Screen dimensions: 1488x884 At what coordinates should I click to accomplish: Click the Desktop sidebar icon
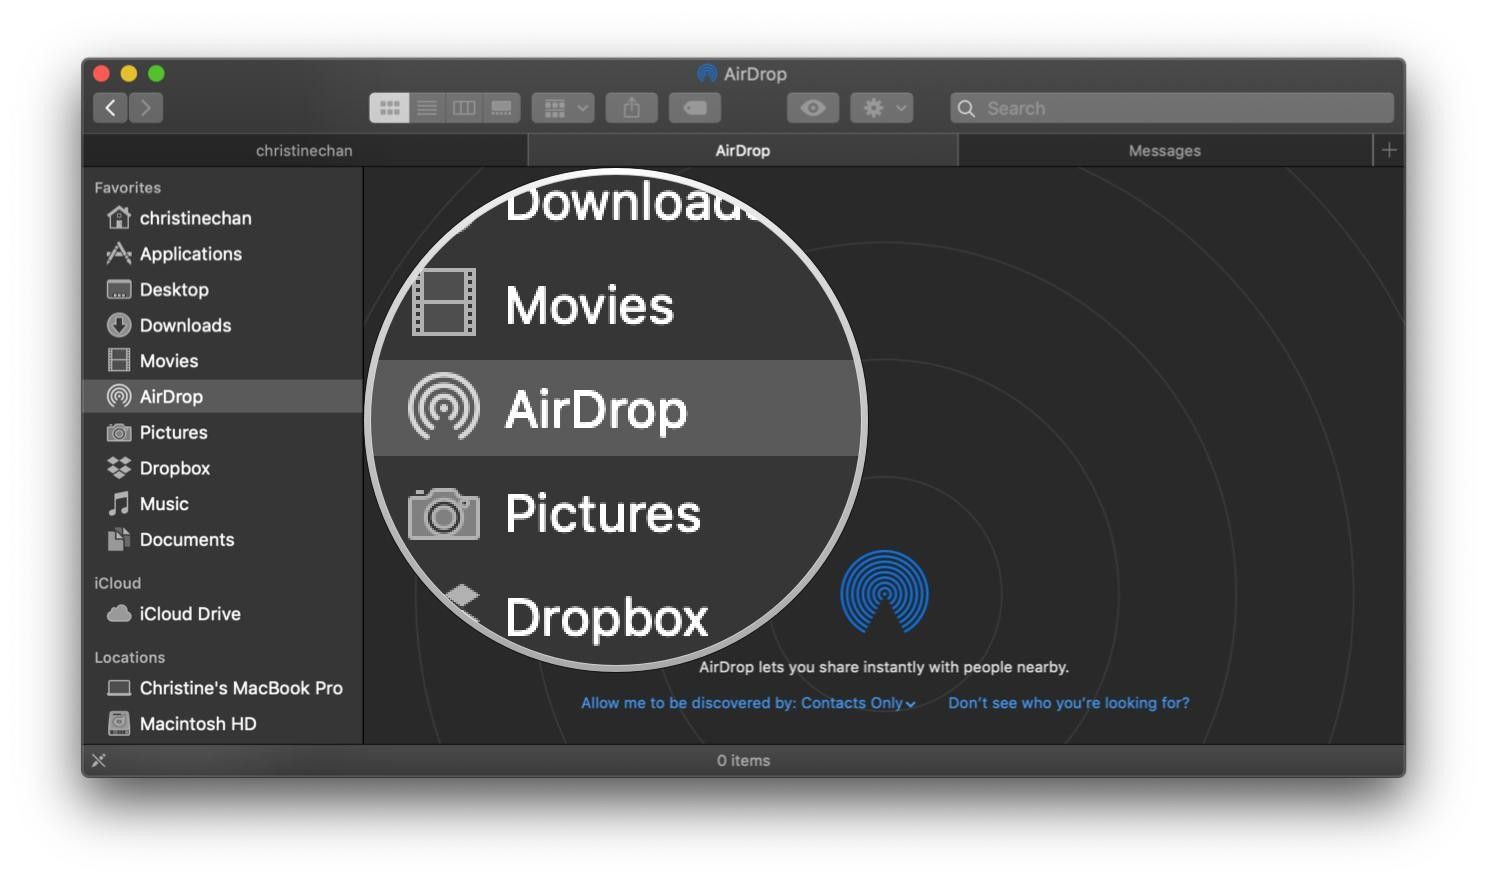pos(119,290)
